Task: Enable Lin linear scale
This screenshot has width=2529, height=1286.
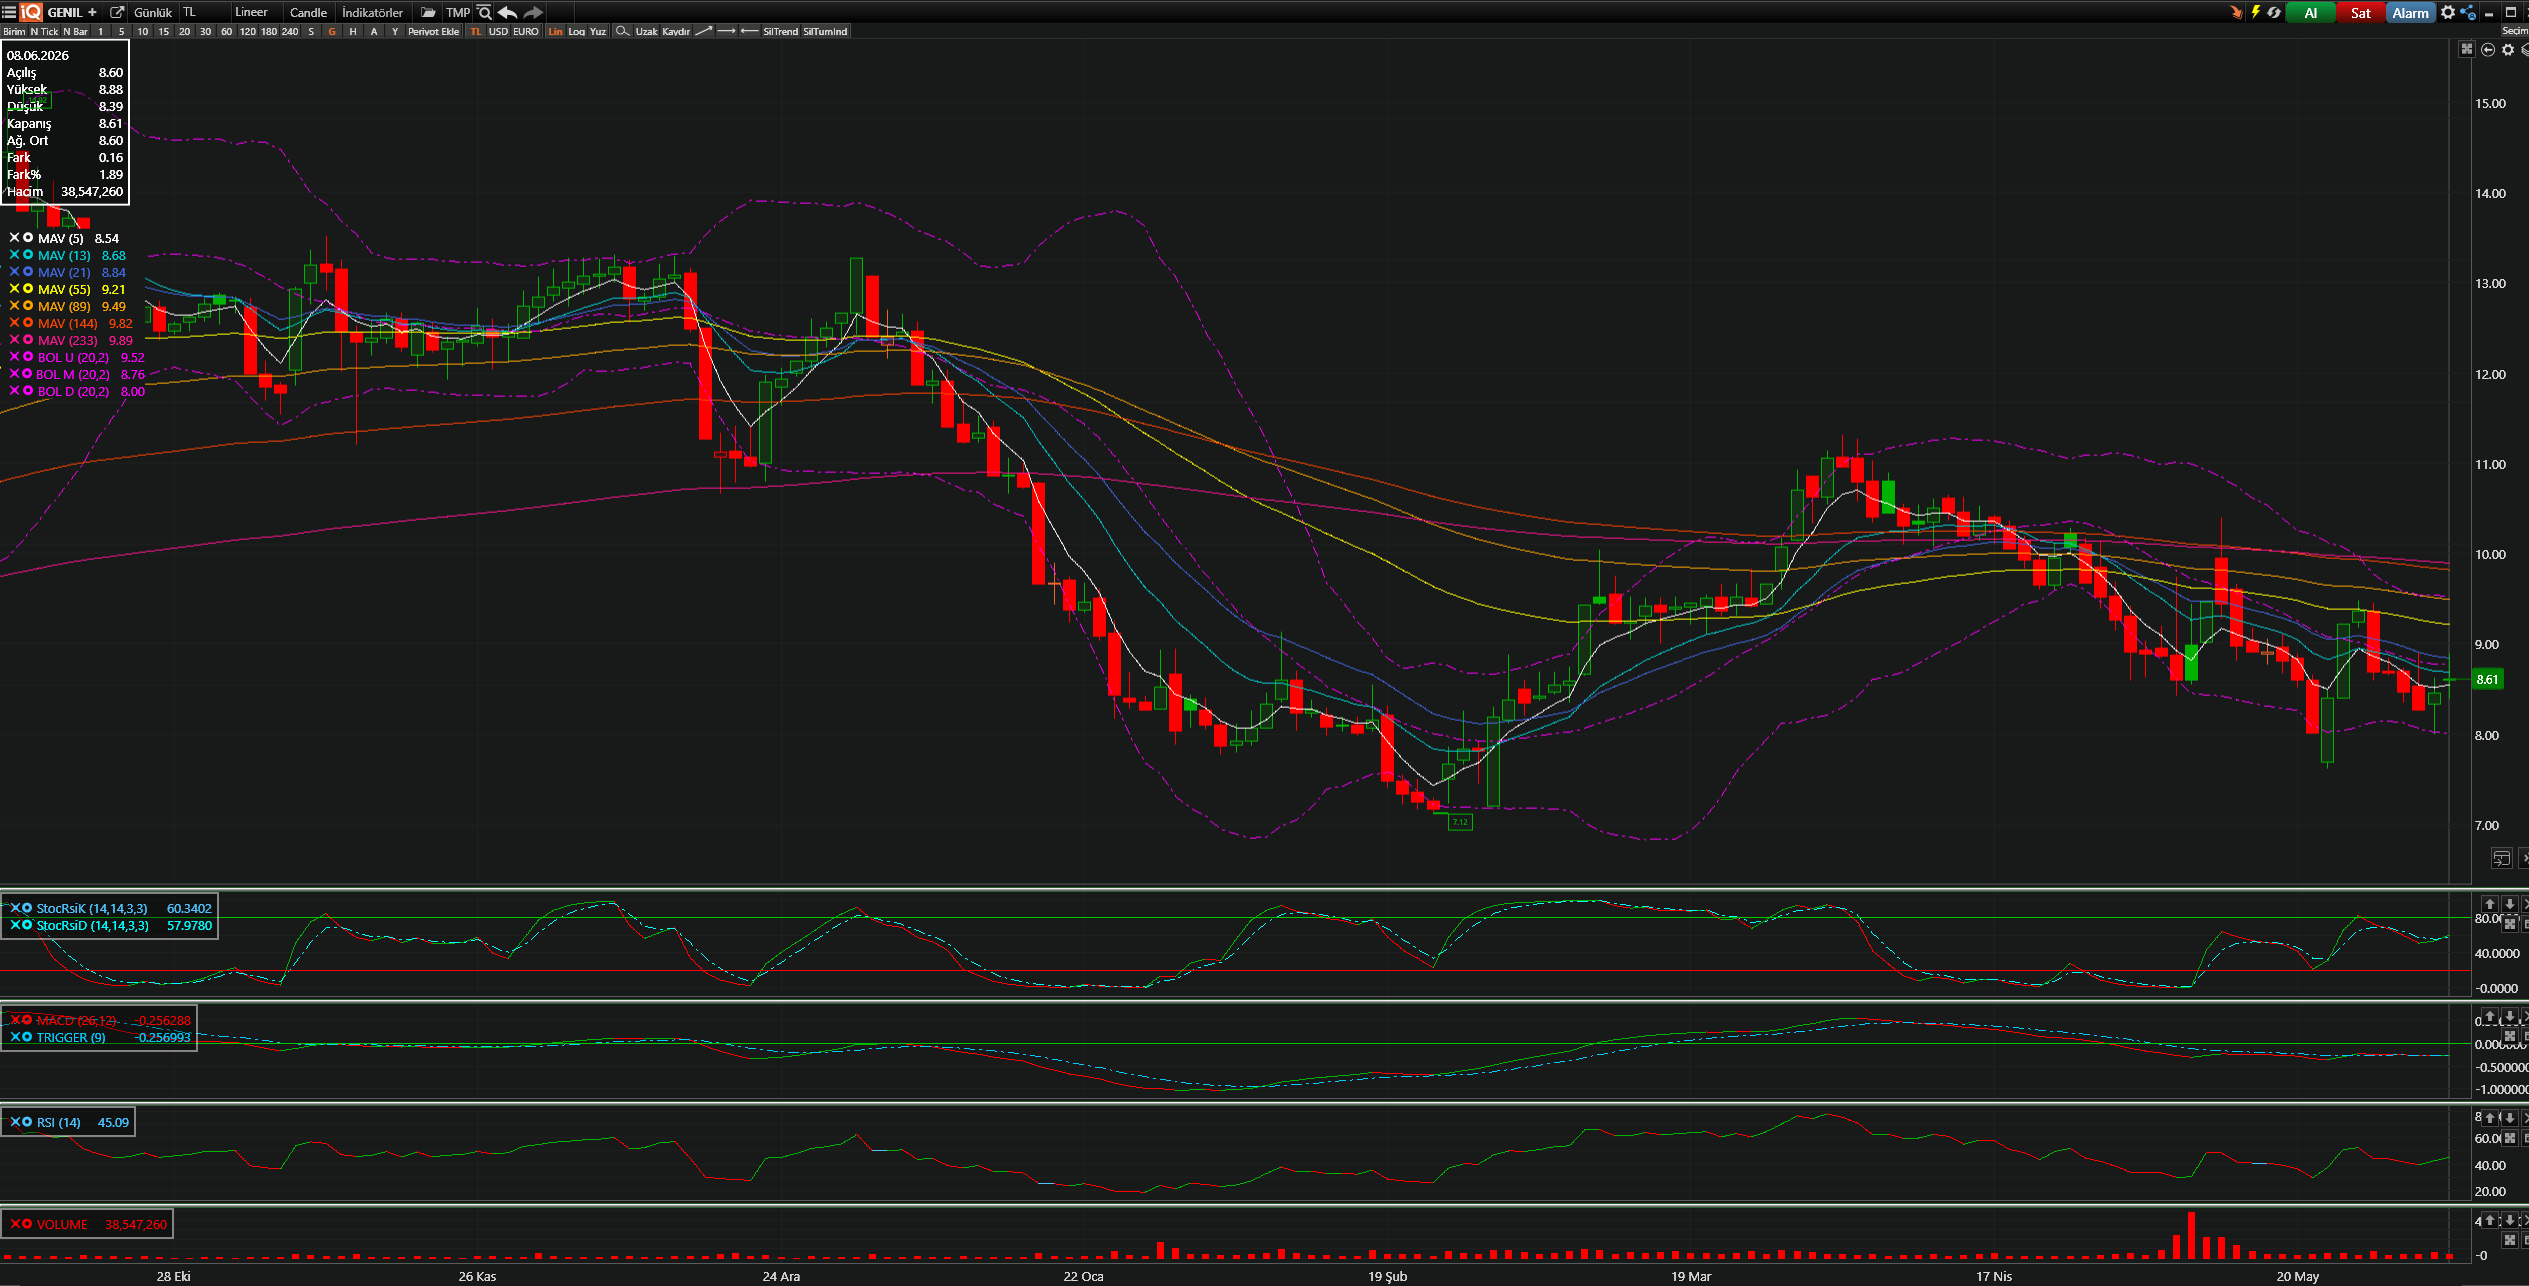Action: pyautogui.click(x=555, y=31)
